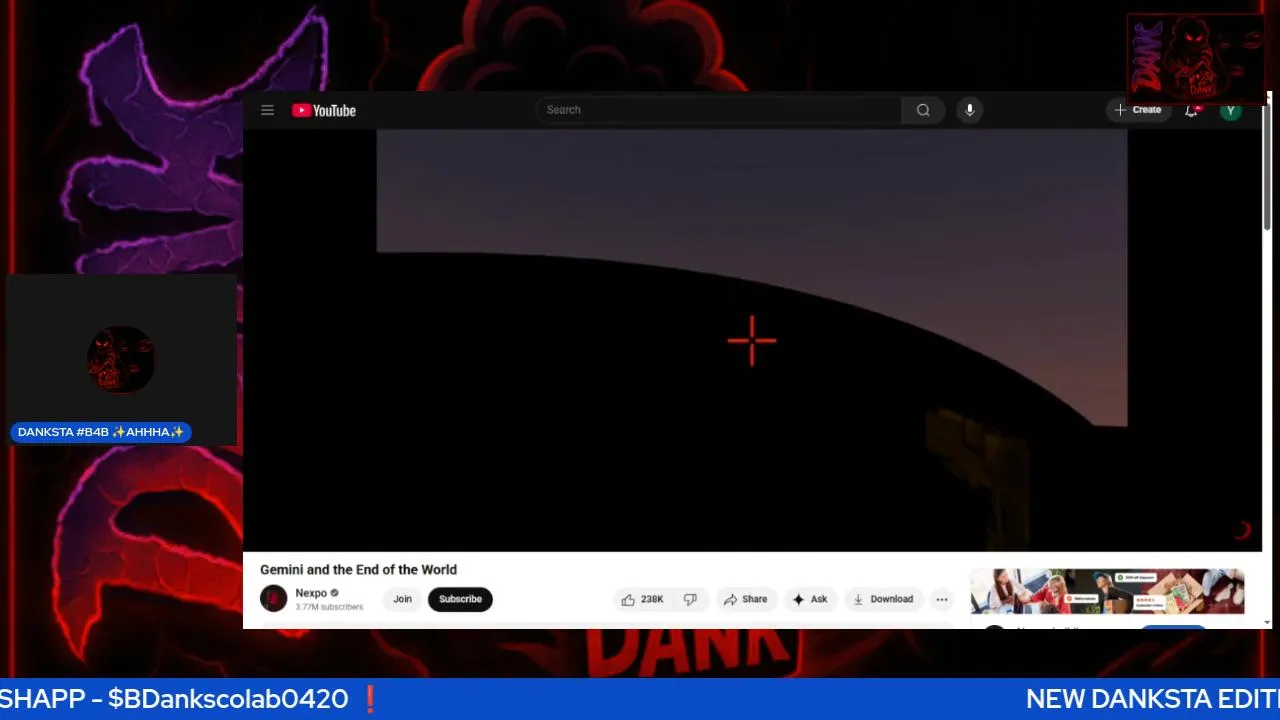
Task: Click the Dank logo in top-right corner
Action: coord(1195,58)
